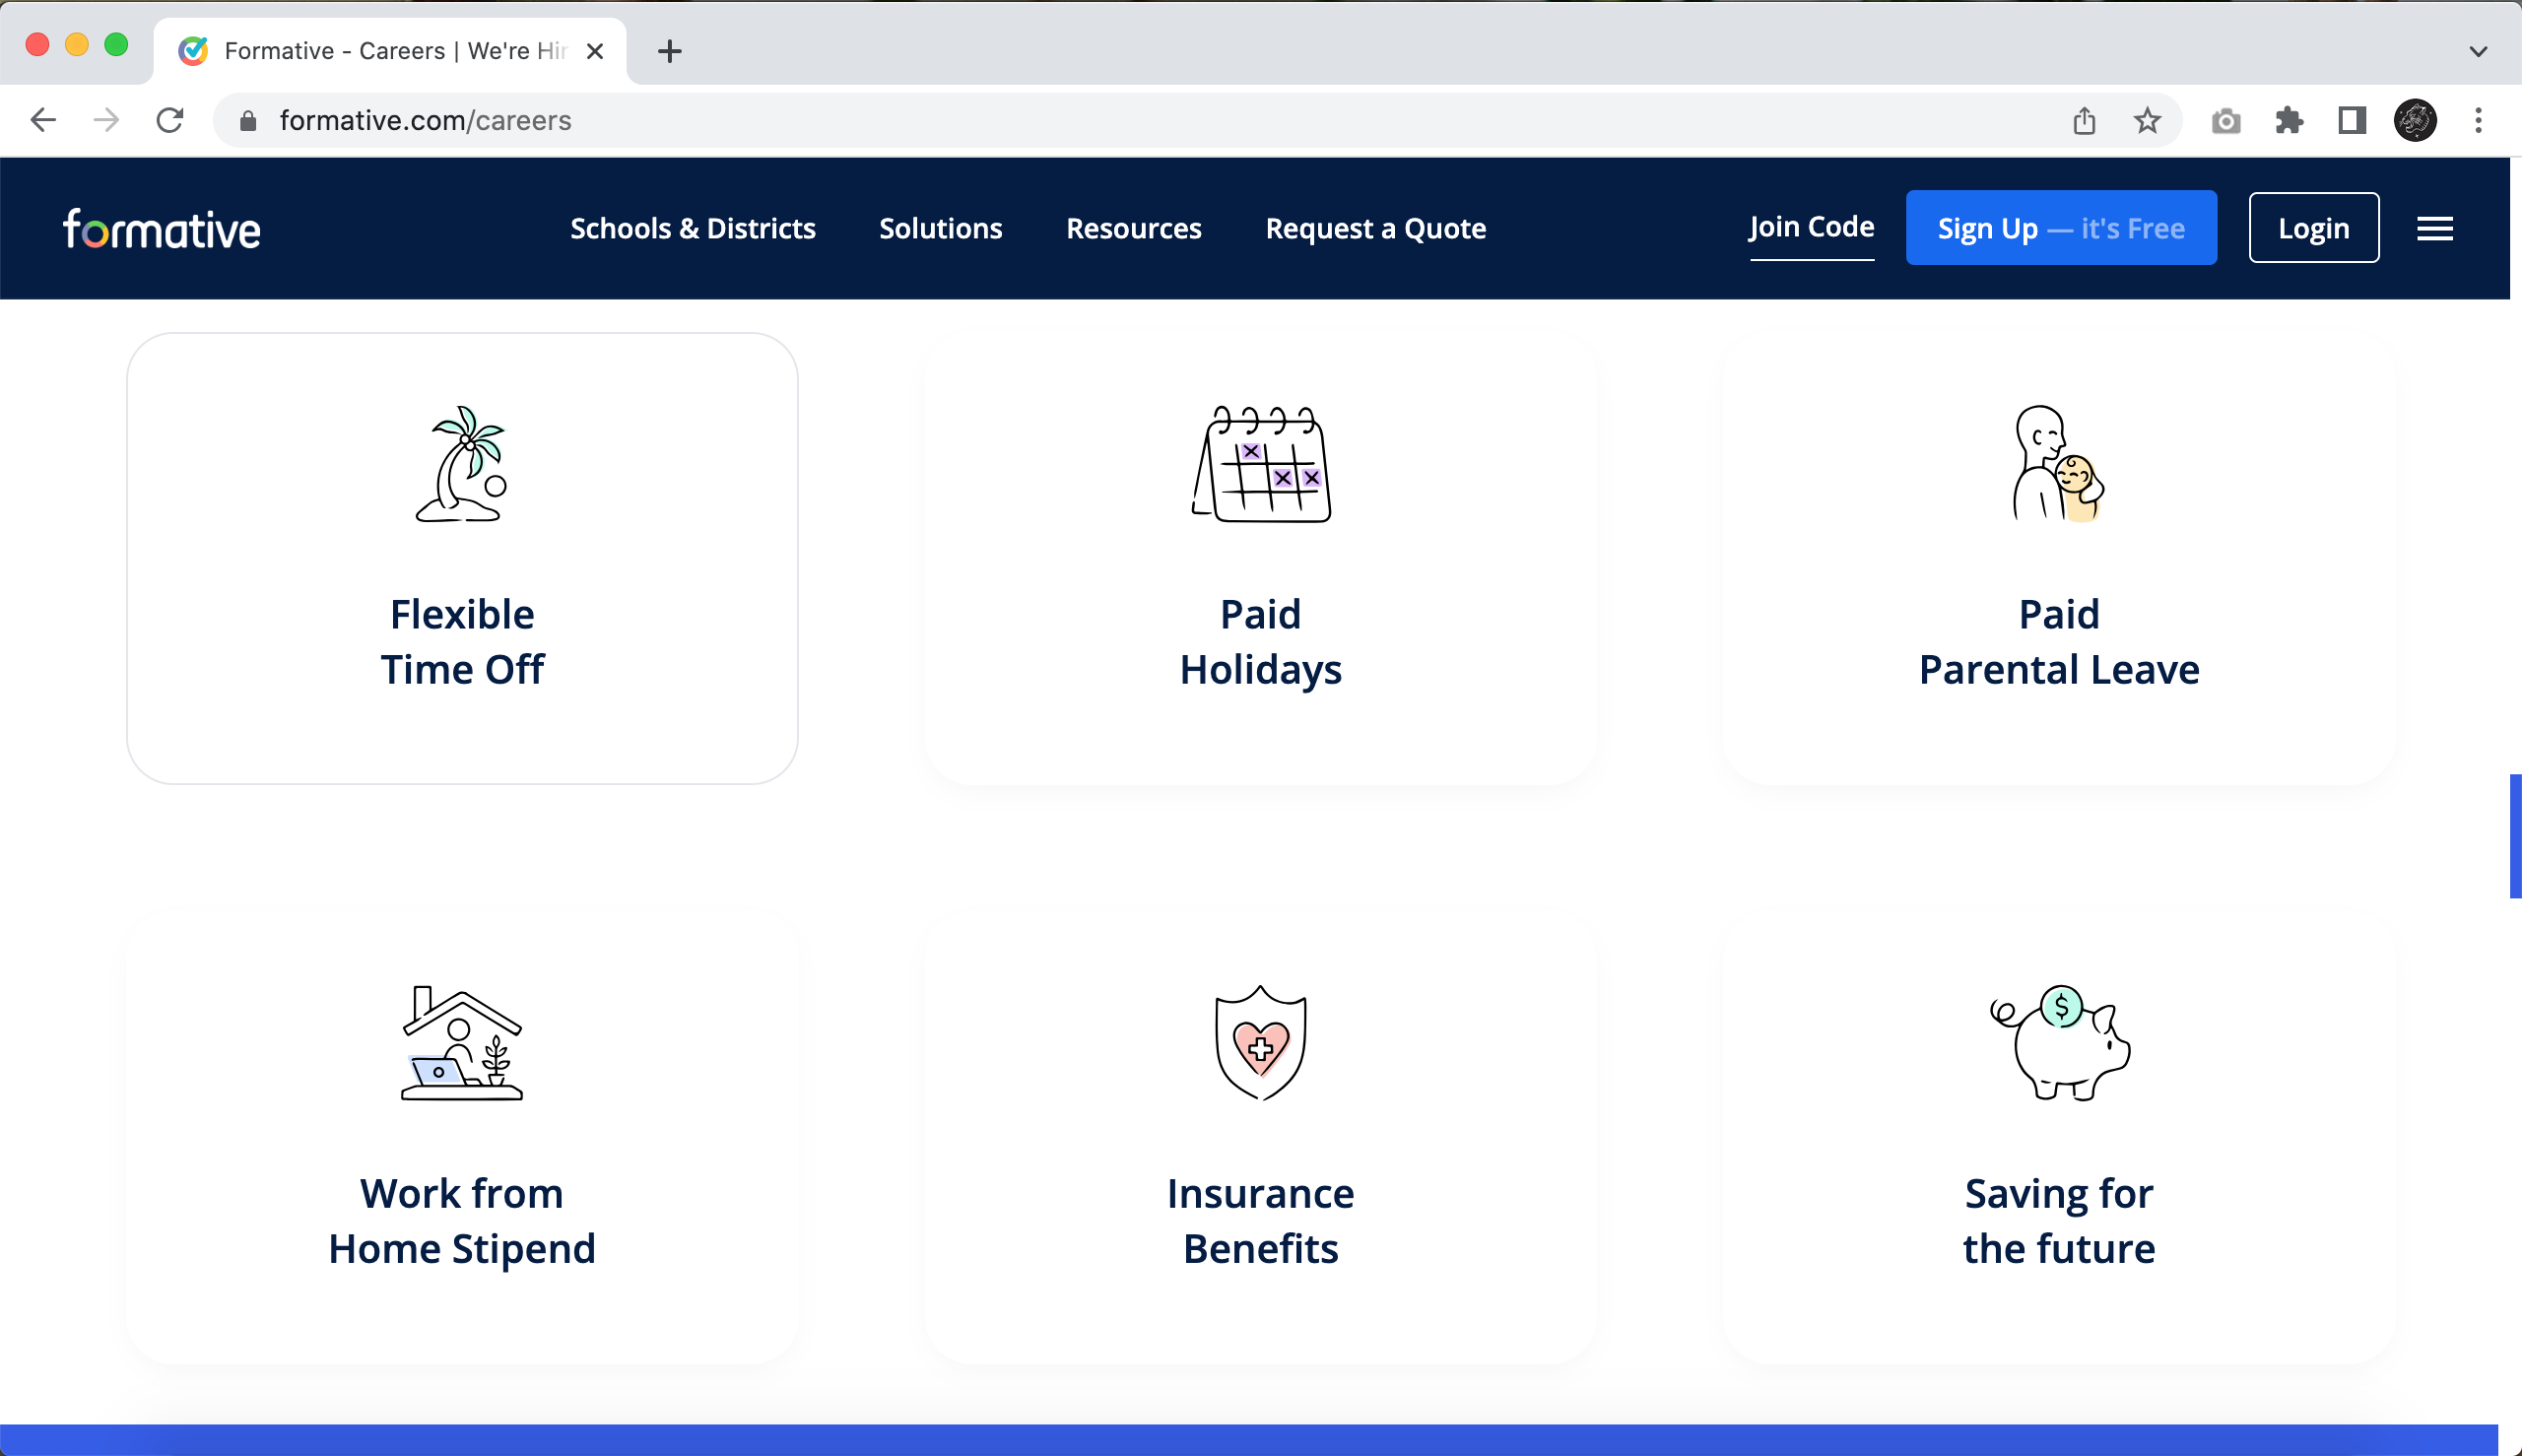Viewport: 2522px width, 1456px height.
Task: Open Schools & Districts menu
Action: [x=692, y=229]
